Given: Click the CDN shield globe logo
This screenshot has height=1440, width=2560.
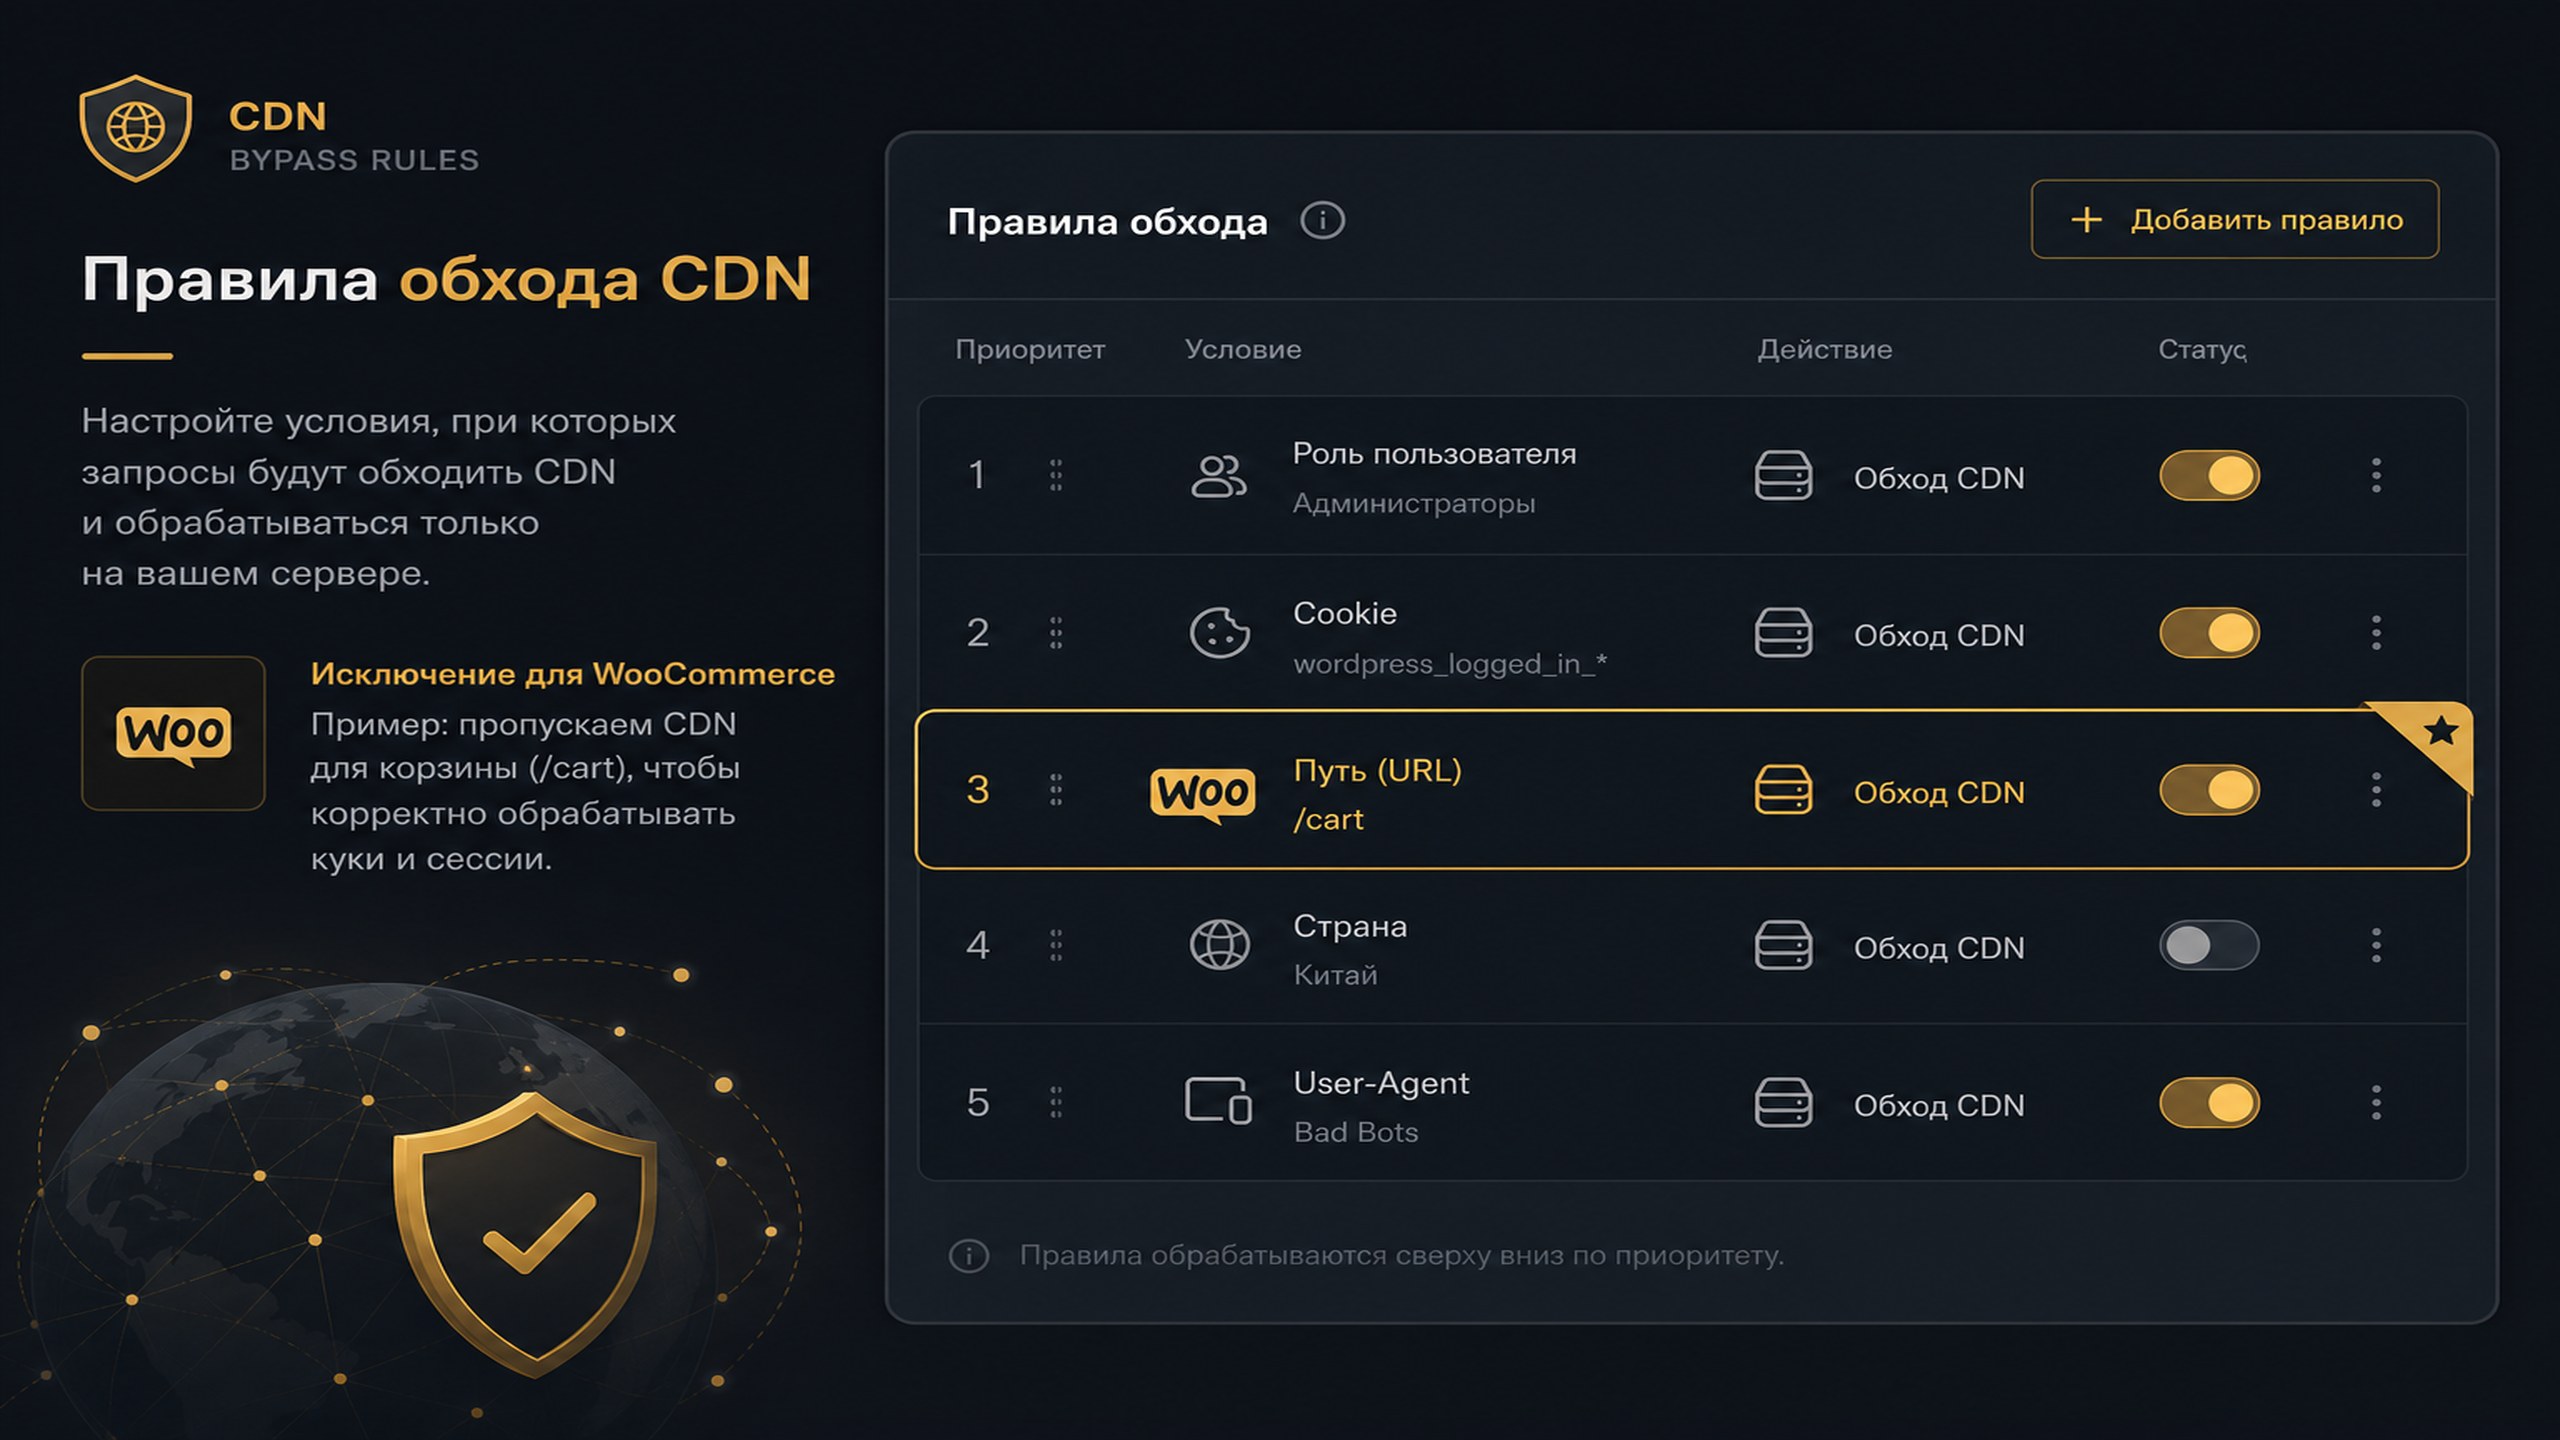Looking at the screenshot, I should tap(135, 128).
